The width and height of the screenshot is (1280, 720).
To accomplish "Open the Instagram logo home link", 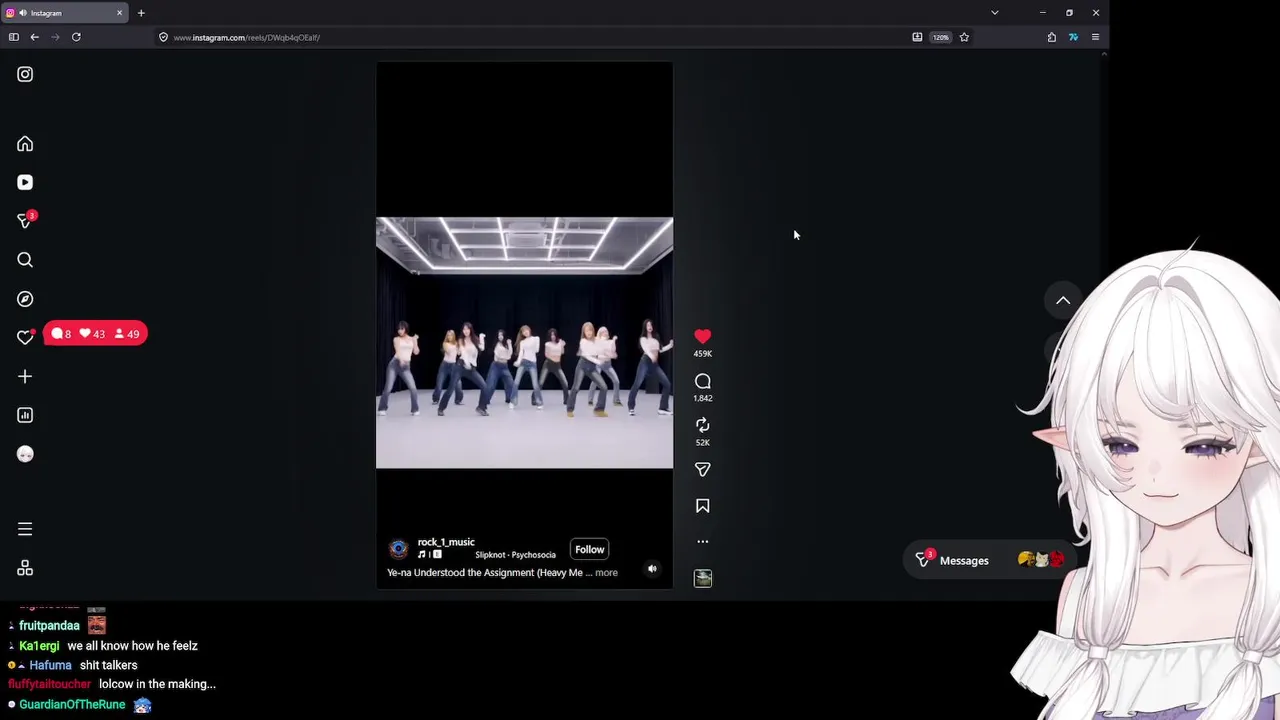I will [x=25, y=74].
